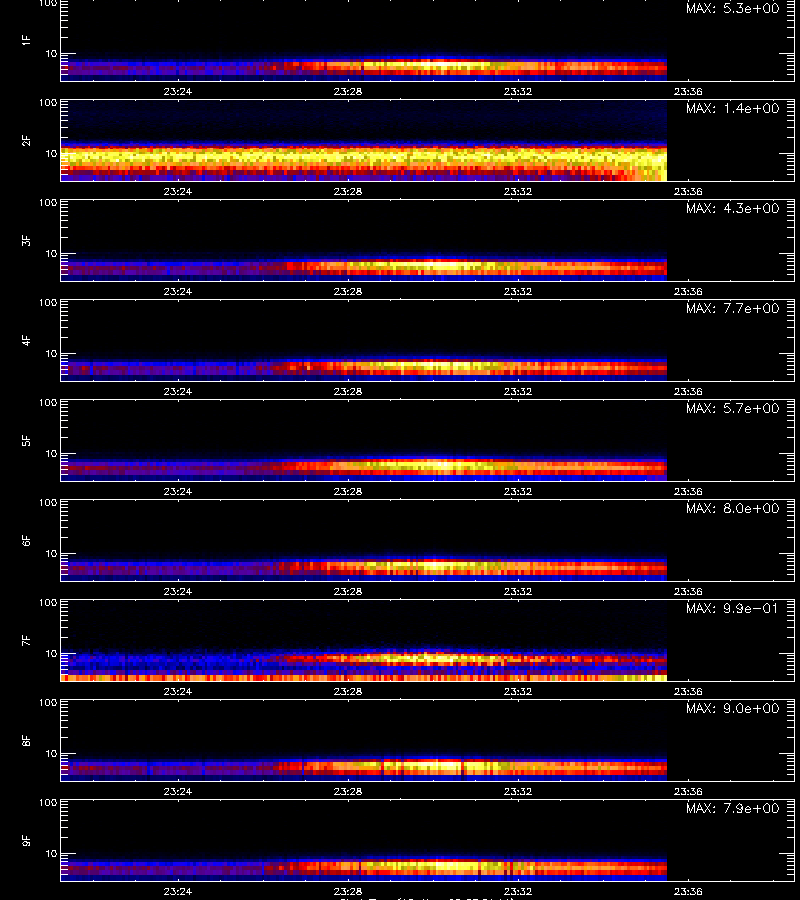Screen dimensions: 800x900
Task: Click the "MAX: 4.3e+00" annotation
Action: click(x=732, y=208)
